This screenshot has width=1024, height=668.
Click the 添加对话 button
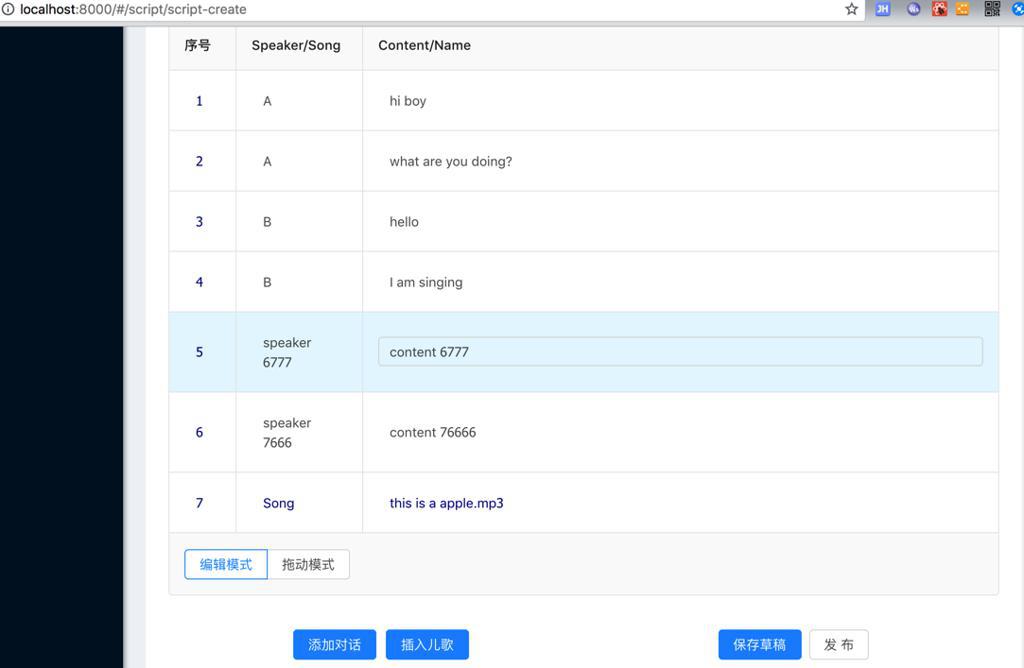(x=334, y=645)
